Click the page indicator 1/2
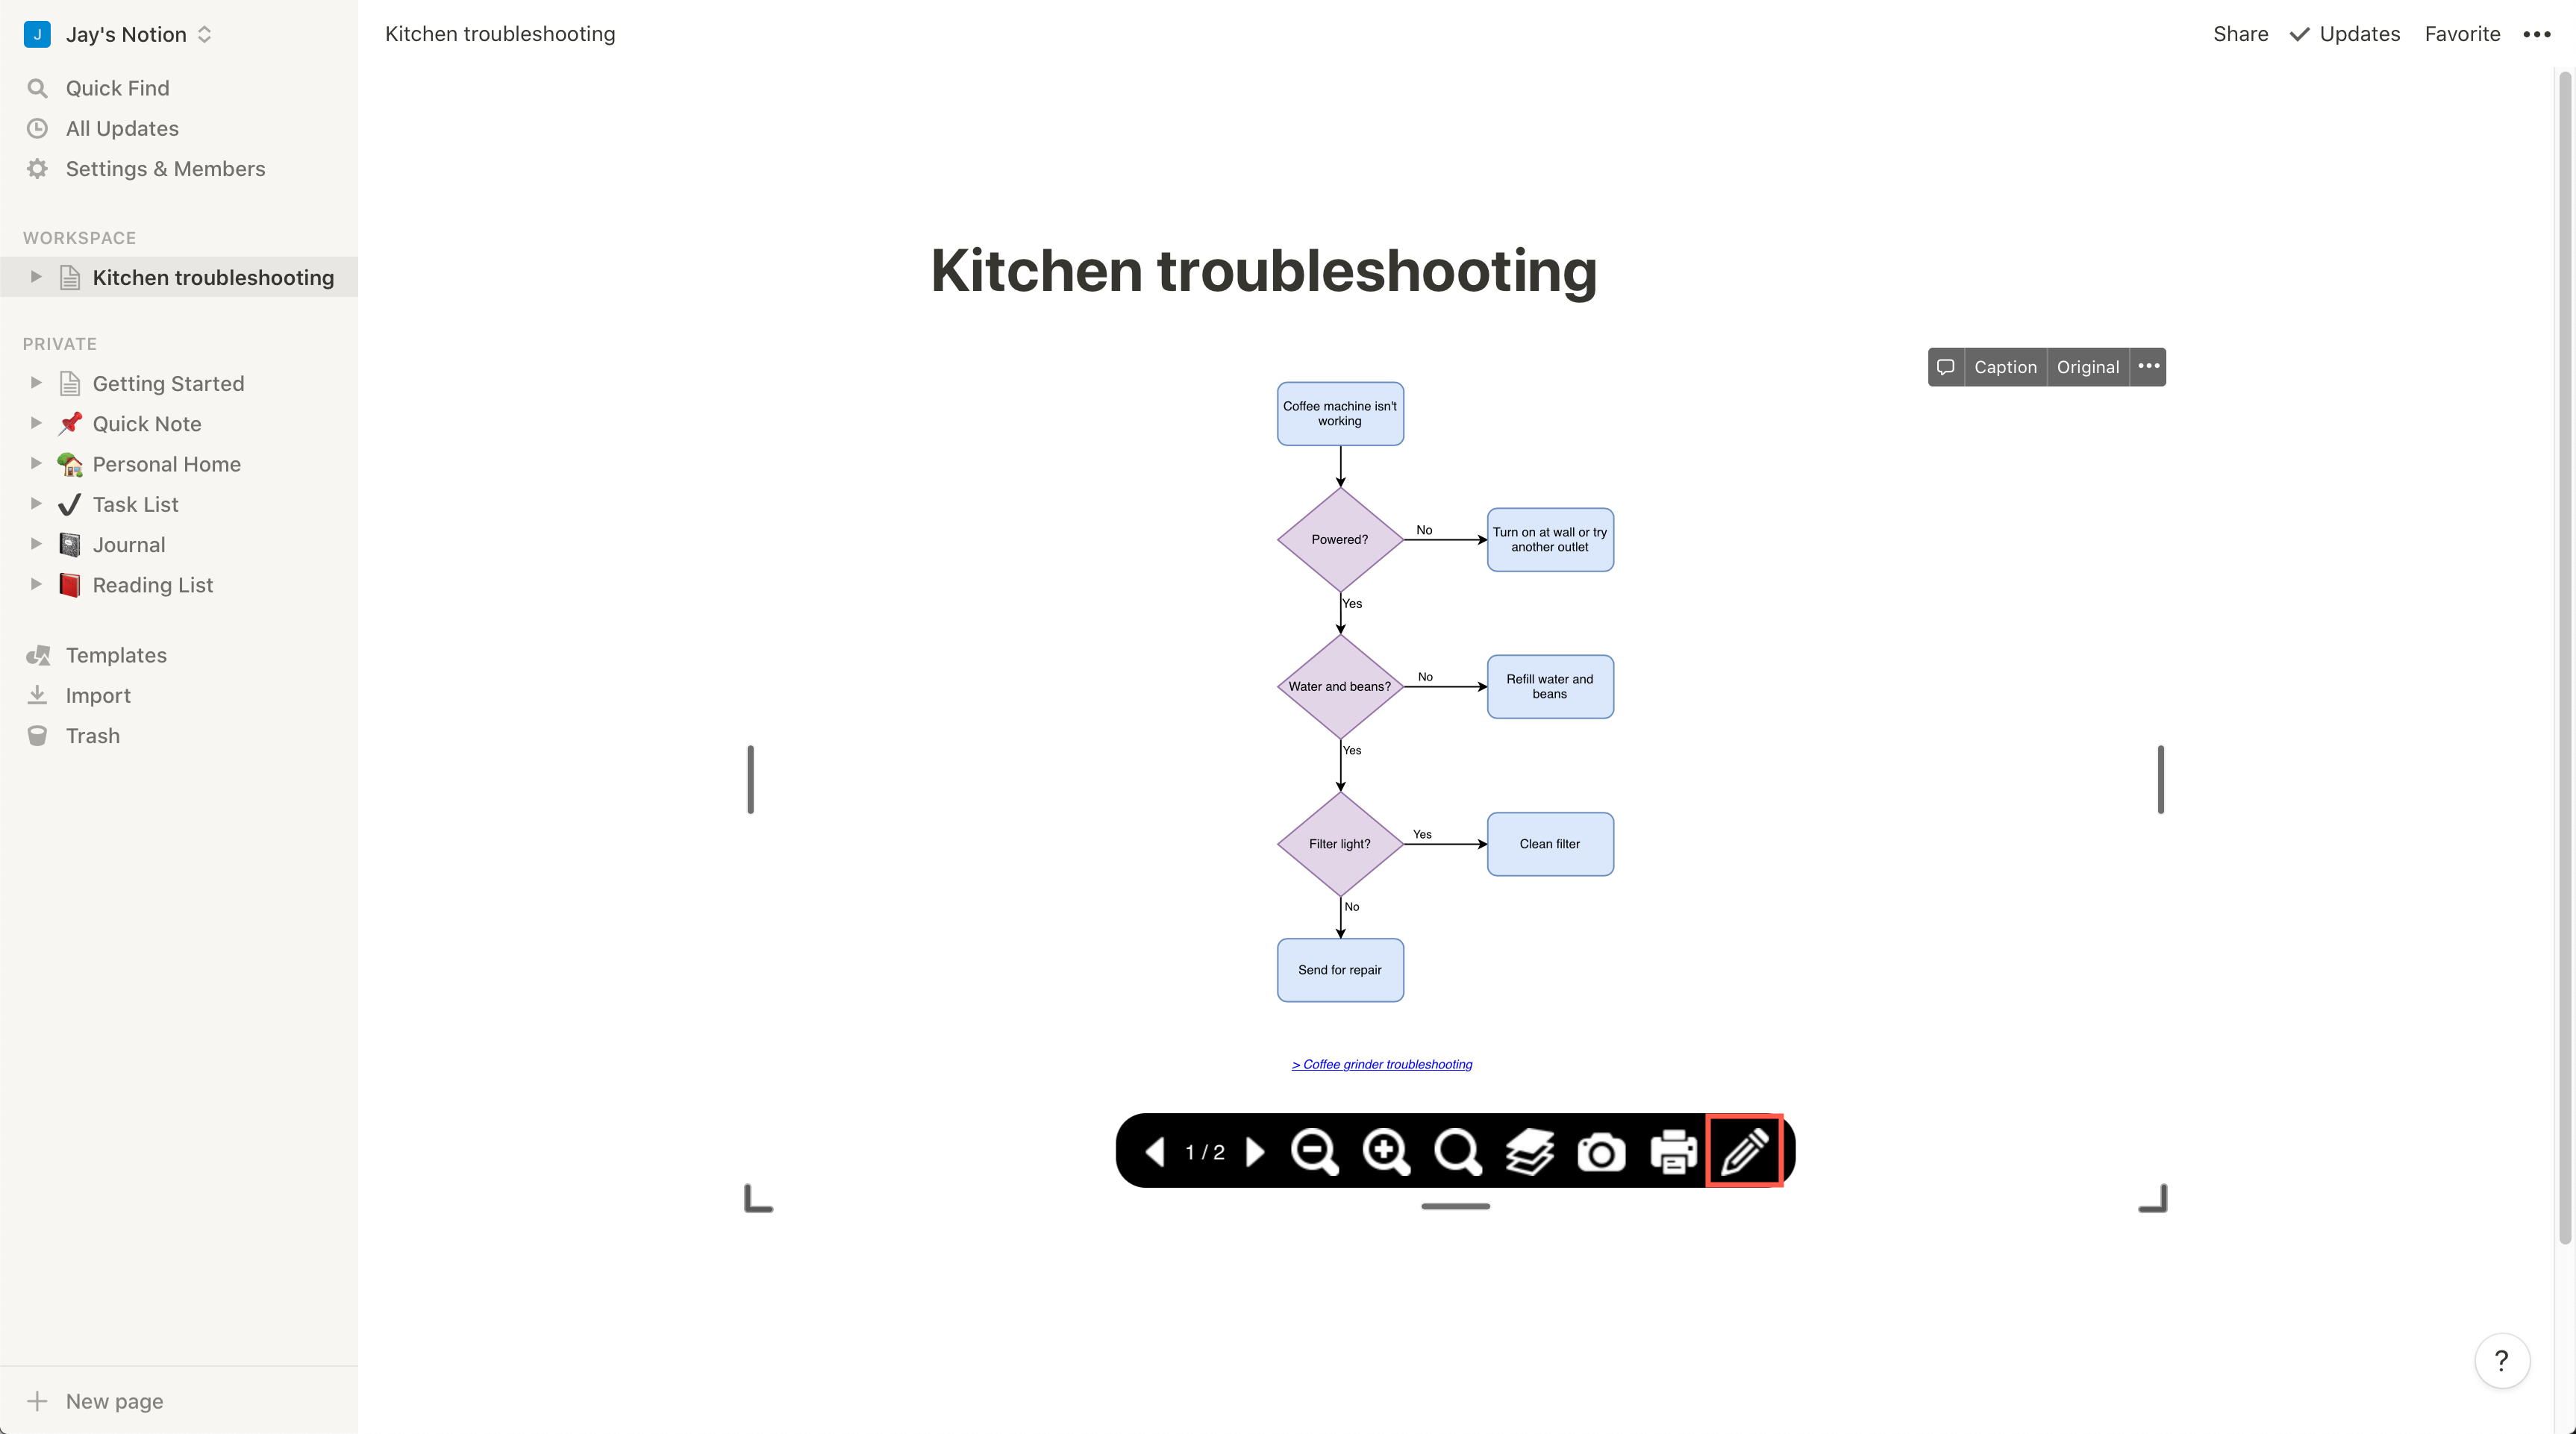This screenshot has width=2576, height=1434. click(x=1204, y=1151)
